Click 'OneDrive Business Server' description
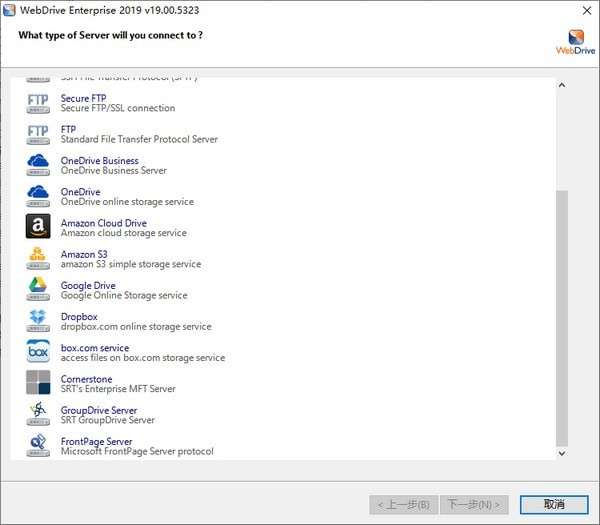The image size is (600, 525). [114, 170]
